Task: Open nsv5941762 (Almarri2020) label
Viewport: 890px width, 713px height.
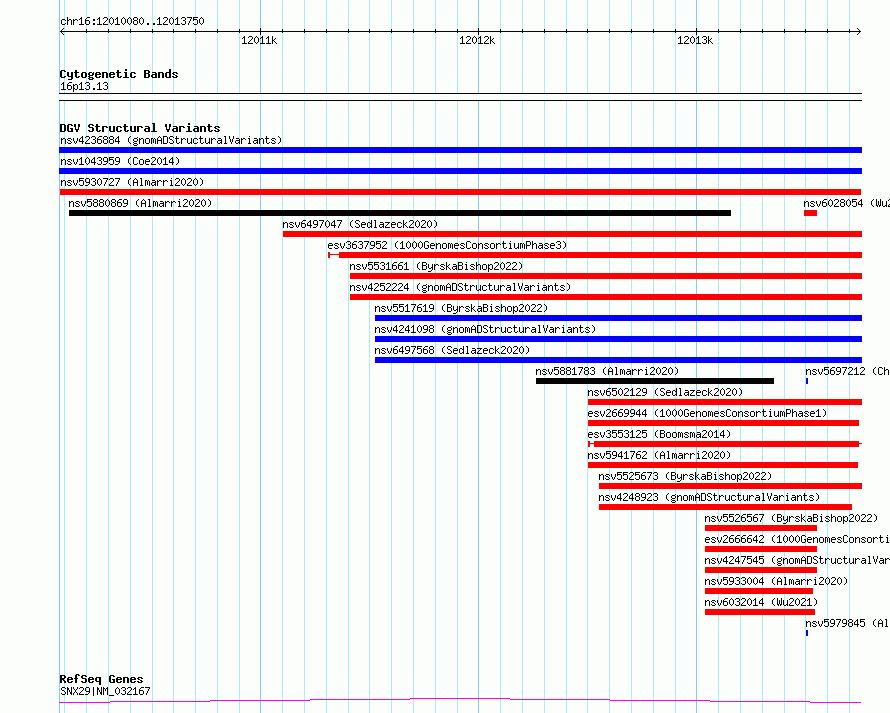Action: (659, 455)
